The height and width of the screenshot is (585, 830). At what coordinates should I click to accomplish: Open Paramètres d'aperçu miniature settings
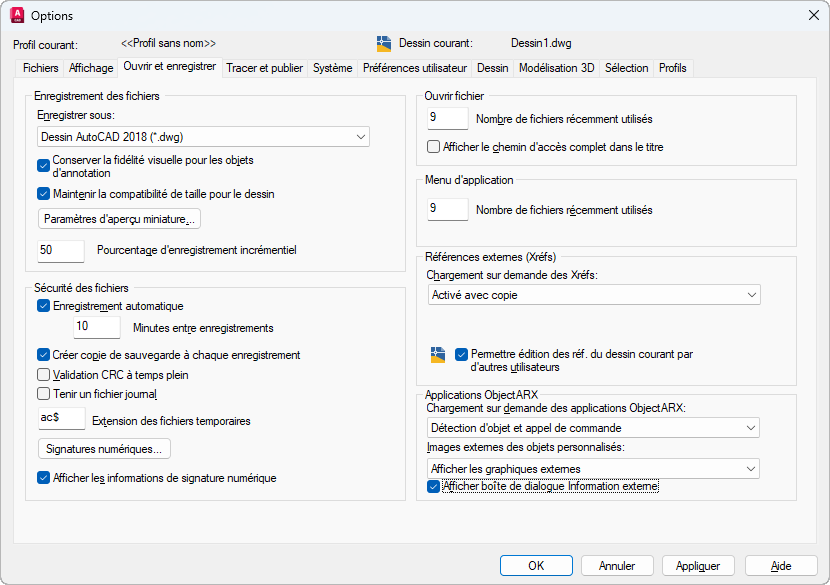(x=119, y=218)
